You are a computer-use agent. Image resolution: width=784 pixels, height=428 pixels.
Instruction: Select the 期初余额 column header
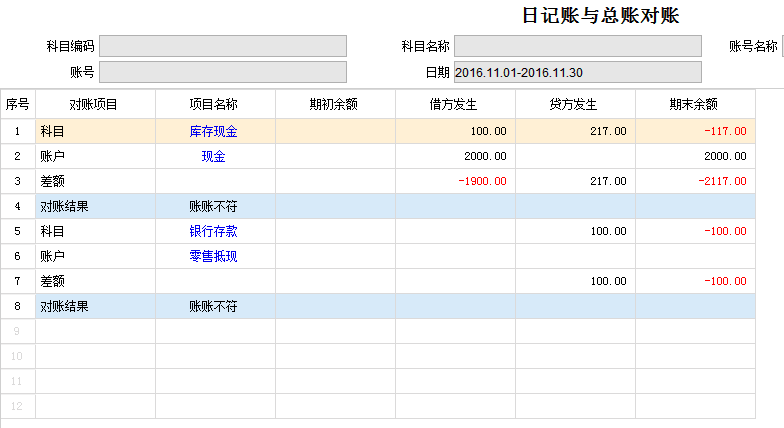334,104
